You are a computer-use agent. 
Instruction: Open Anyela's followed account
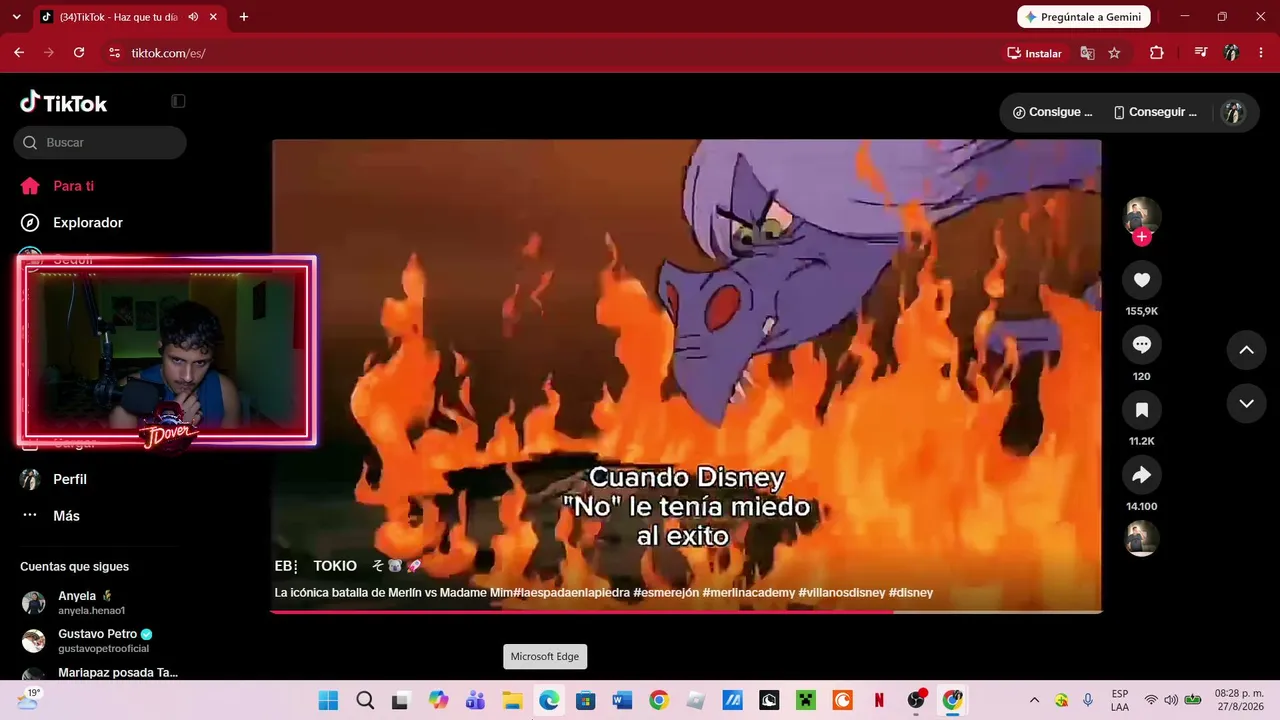tap(100, 602)
